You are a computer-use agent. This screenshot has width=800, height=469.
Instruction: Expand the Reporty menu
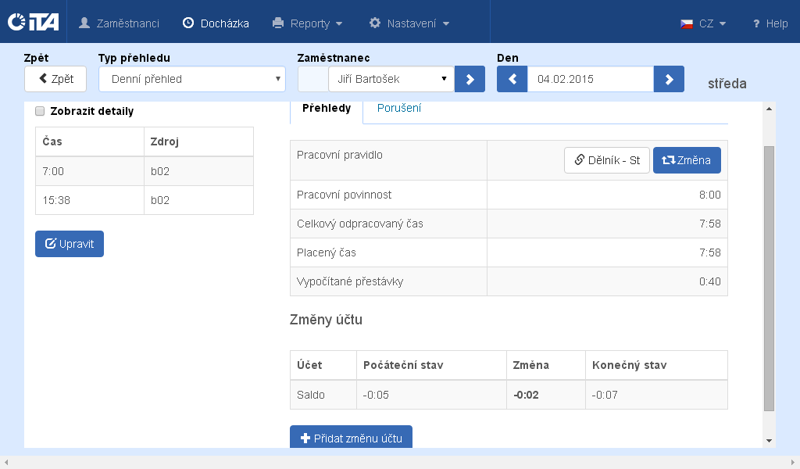point(307,23)
